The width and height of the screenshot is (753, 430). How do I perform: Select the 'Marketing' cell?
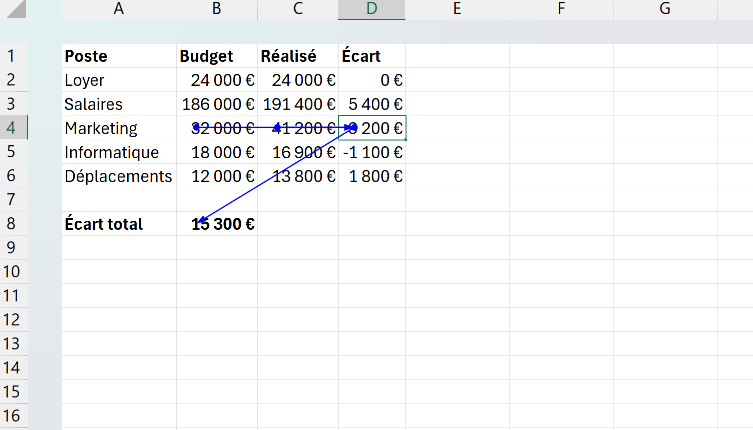[119, 128]
